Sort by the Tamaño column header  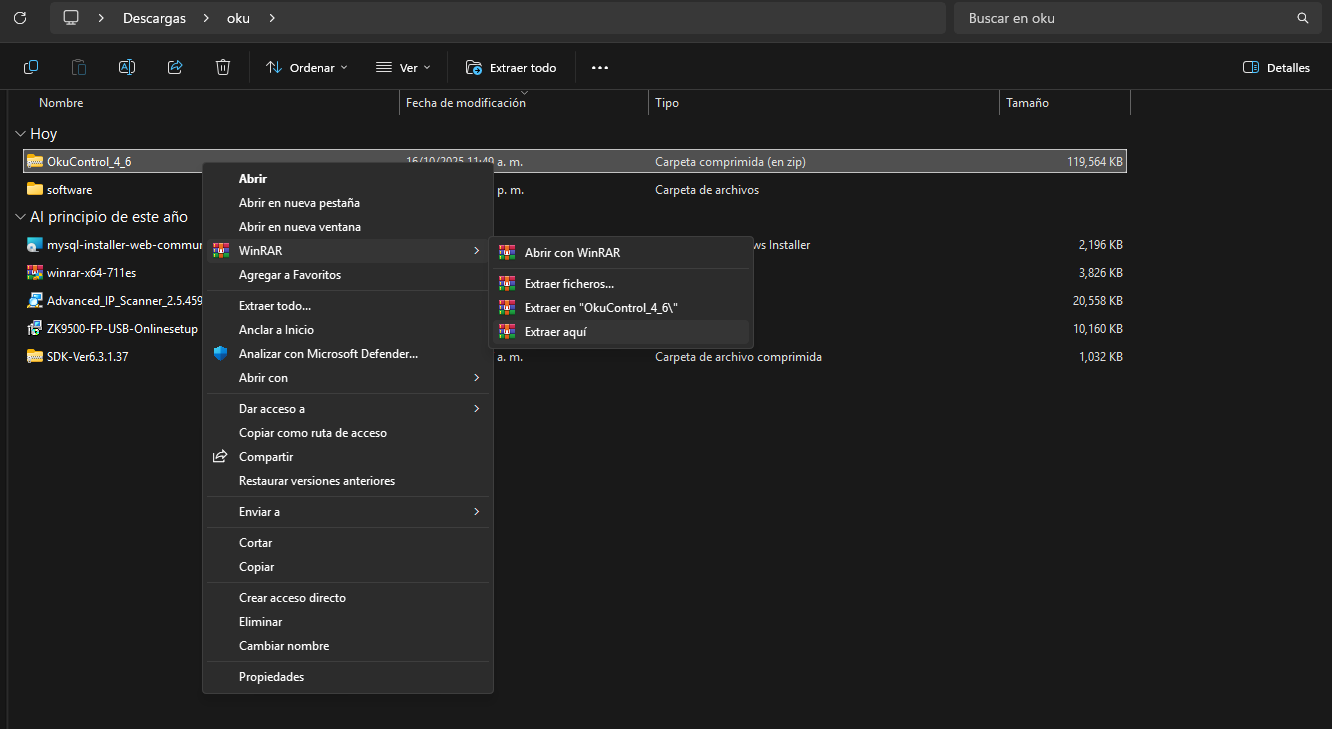click(x=1027, y=103)
